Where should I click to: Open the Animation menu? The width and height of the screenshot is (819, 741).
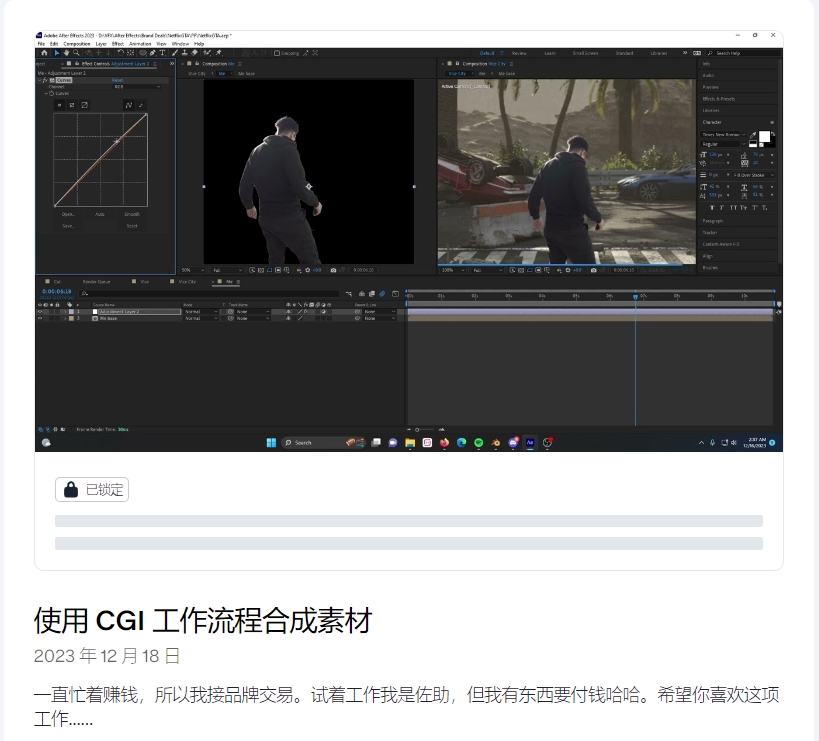point(140,44)
